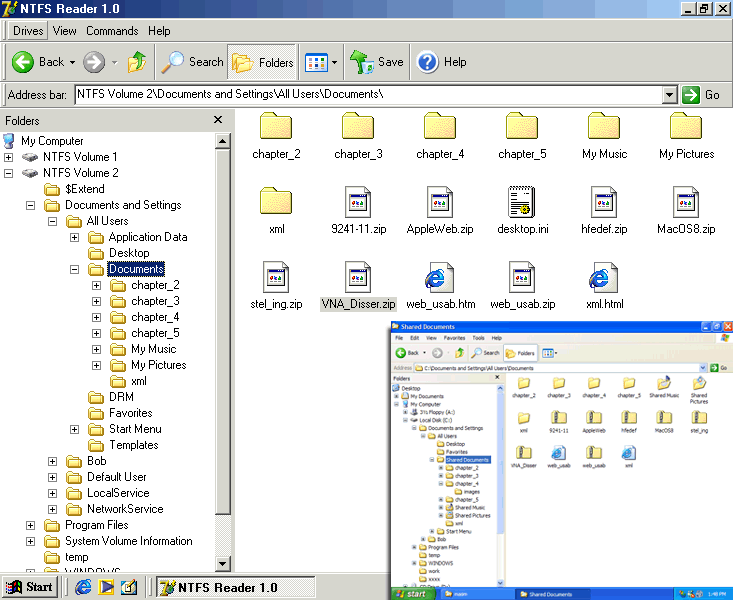The width and height of the screenshot is (733, 600).
Task: Open the Commands menu
Action: pyautogui.click(x=112, y=31)
